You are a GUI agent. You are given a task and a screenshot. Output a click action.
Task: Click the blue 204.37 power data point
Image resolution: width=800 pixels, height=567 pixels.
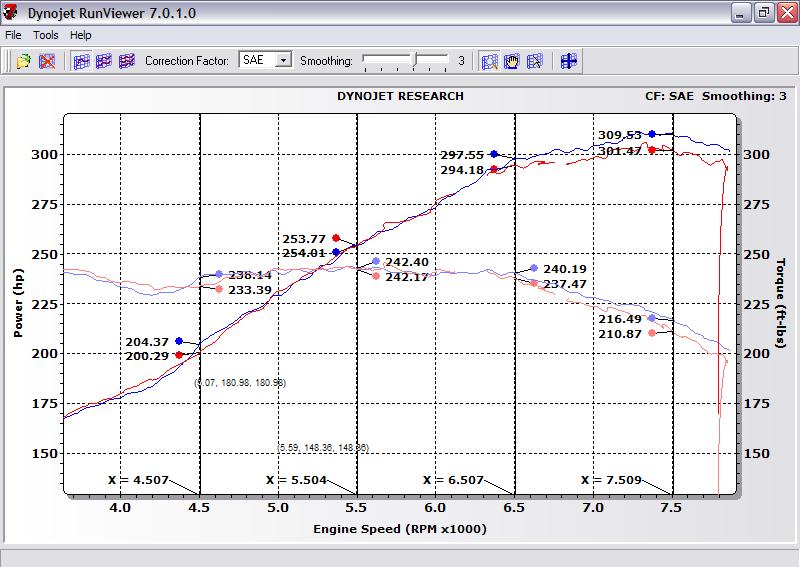179,341
